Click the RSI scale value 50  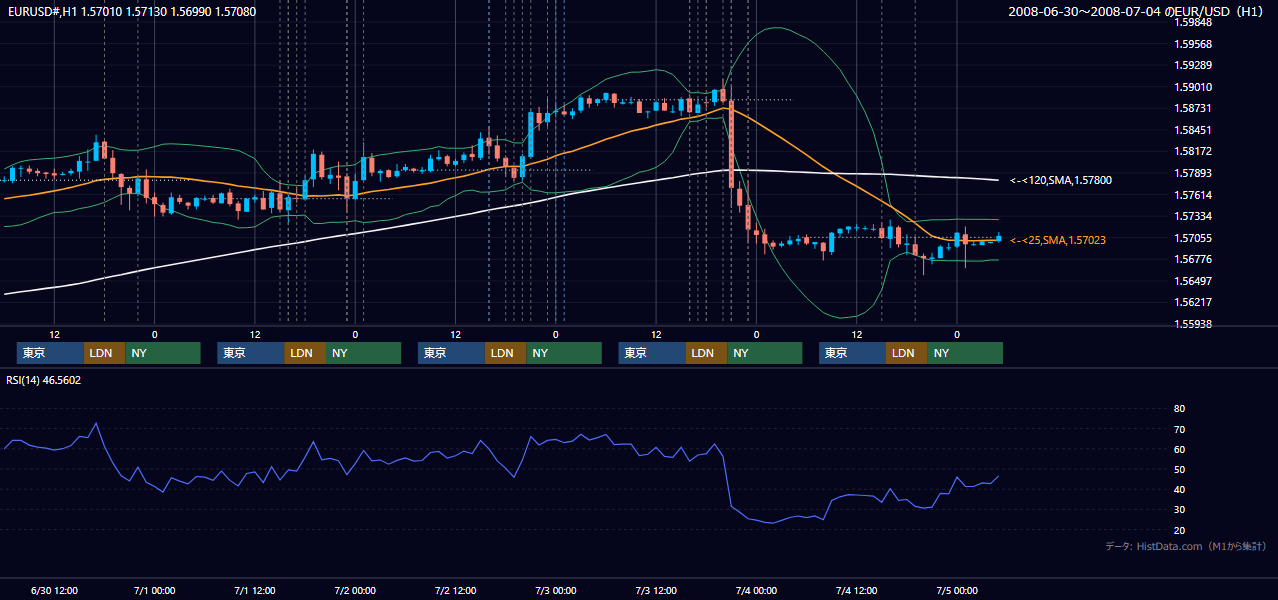tap(1179, 469)
